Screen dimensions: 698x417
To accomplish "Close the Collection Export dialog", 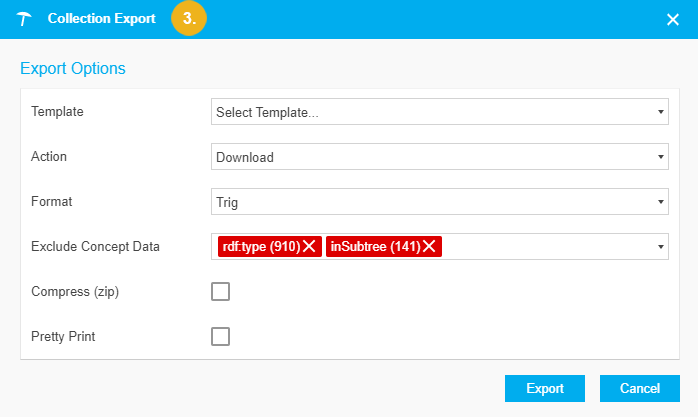I will coord(673,20).
